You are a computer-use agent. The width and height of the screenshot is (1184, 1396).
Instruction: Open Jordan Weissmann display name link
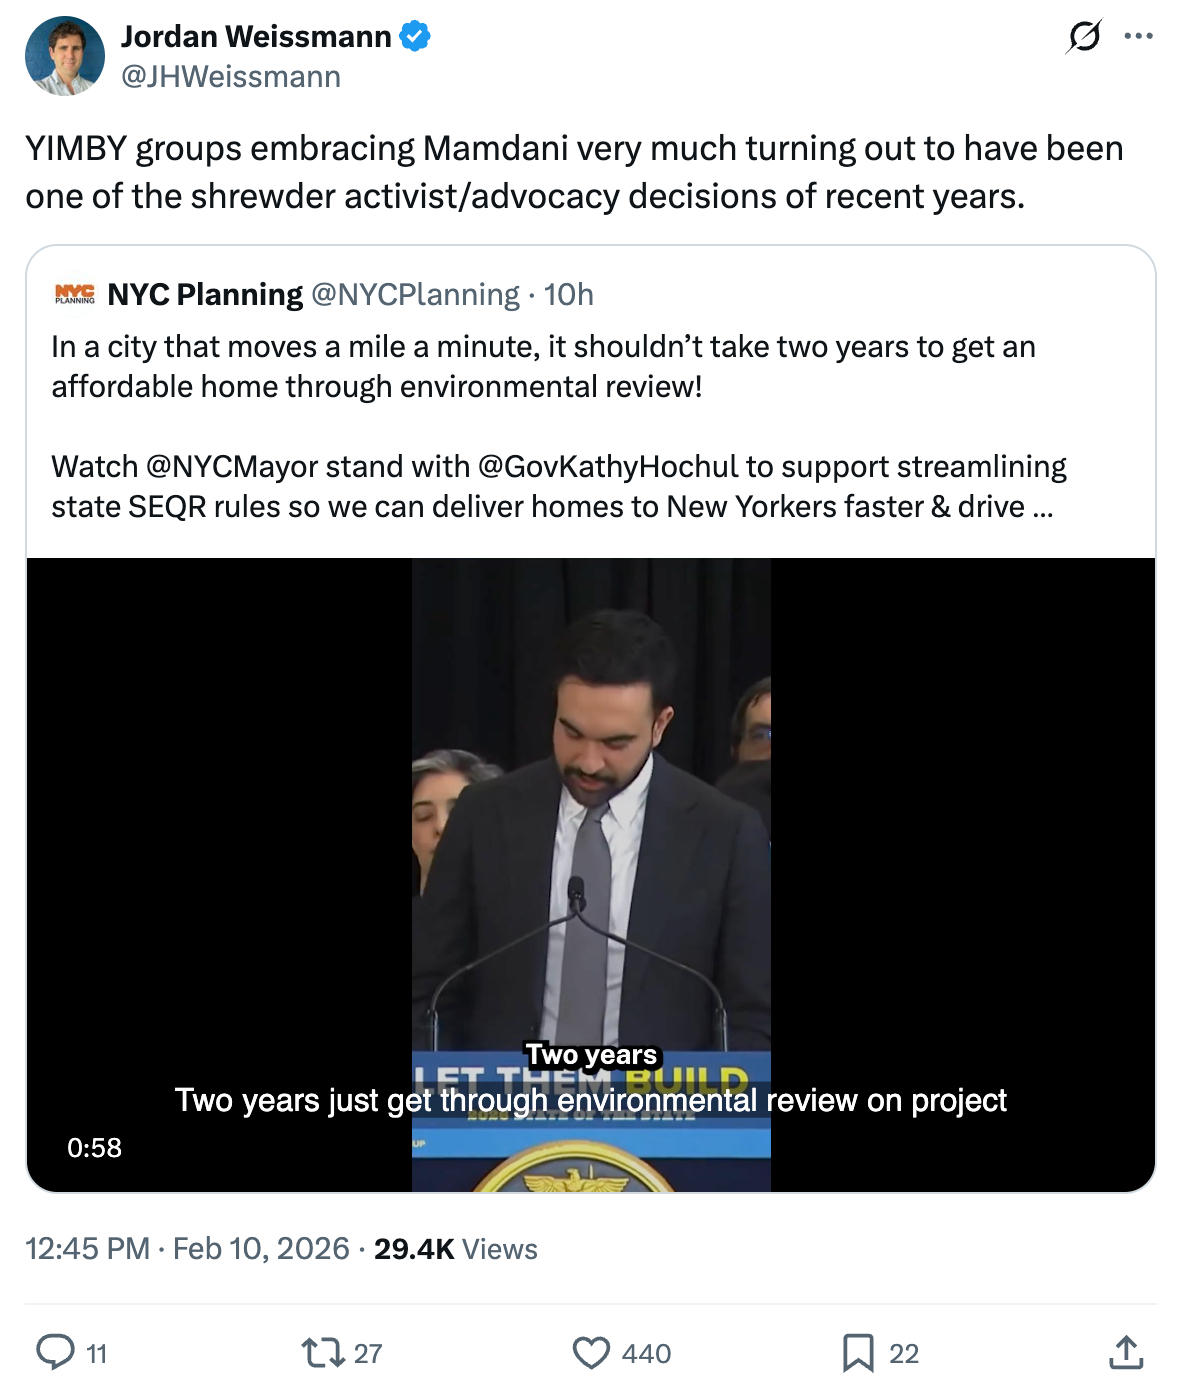click(x=256, y=37)
